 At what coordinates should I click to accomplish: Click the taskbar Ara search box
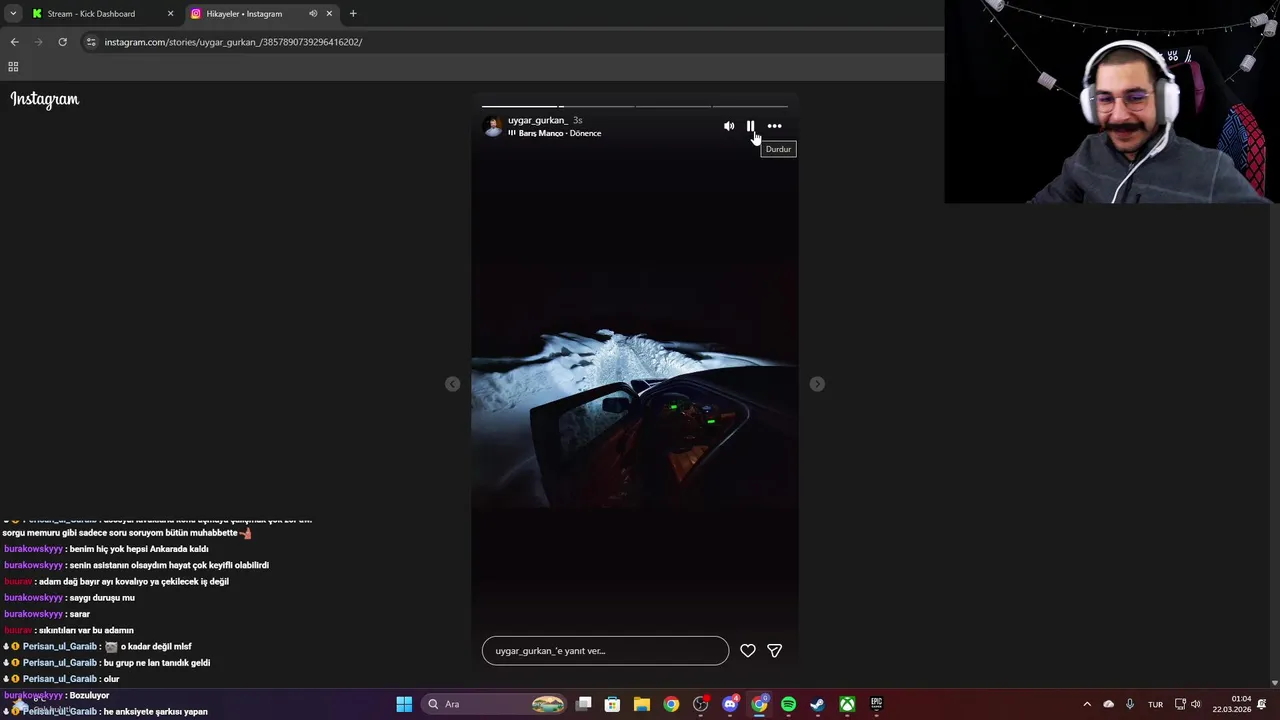point(494,704)
